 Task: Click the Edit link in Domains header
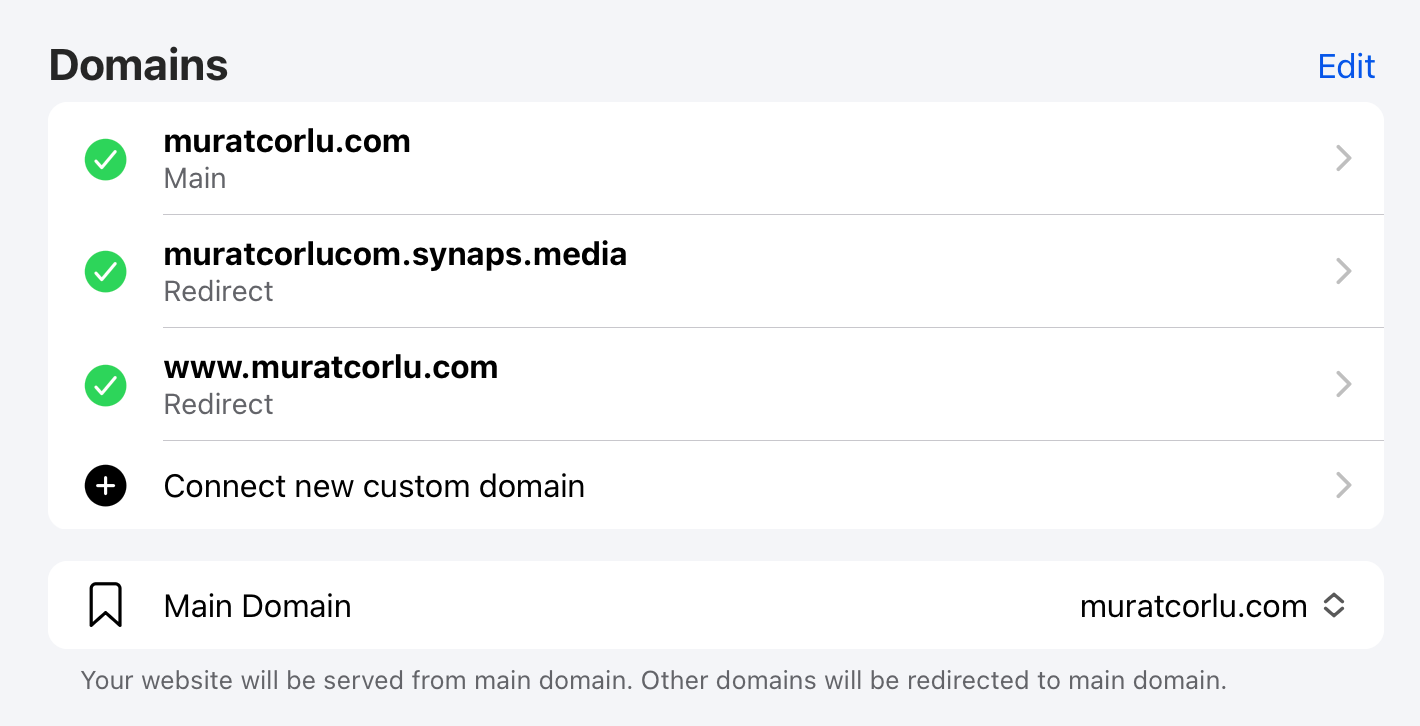1346,66
